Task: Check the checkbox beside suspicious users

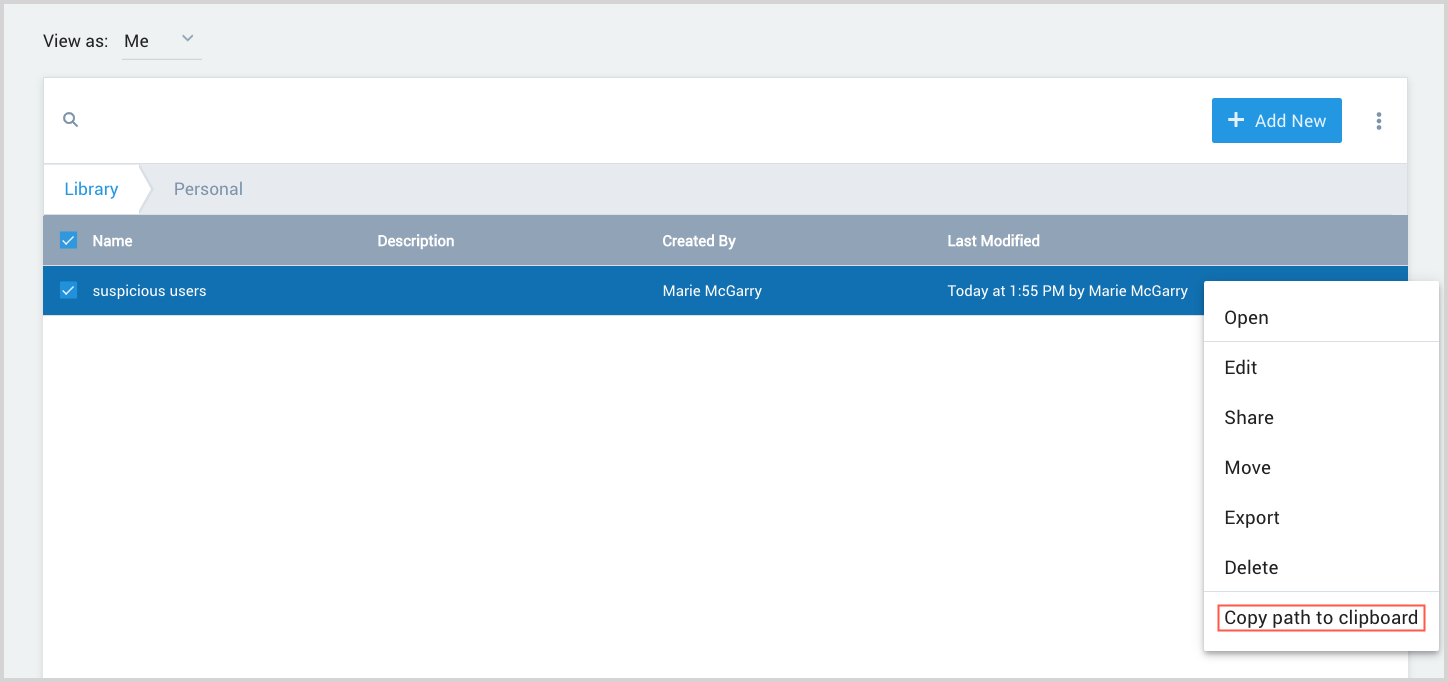Action: (x=68, y=290)
